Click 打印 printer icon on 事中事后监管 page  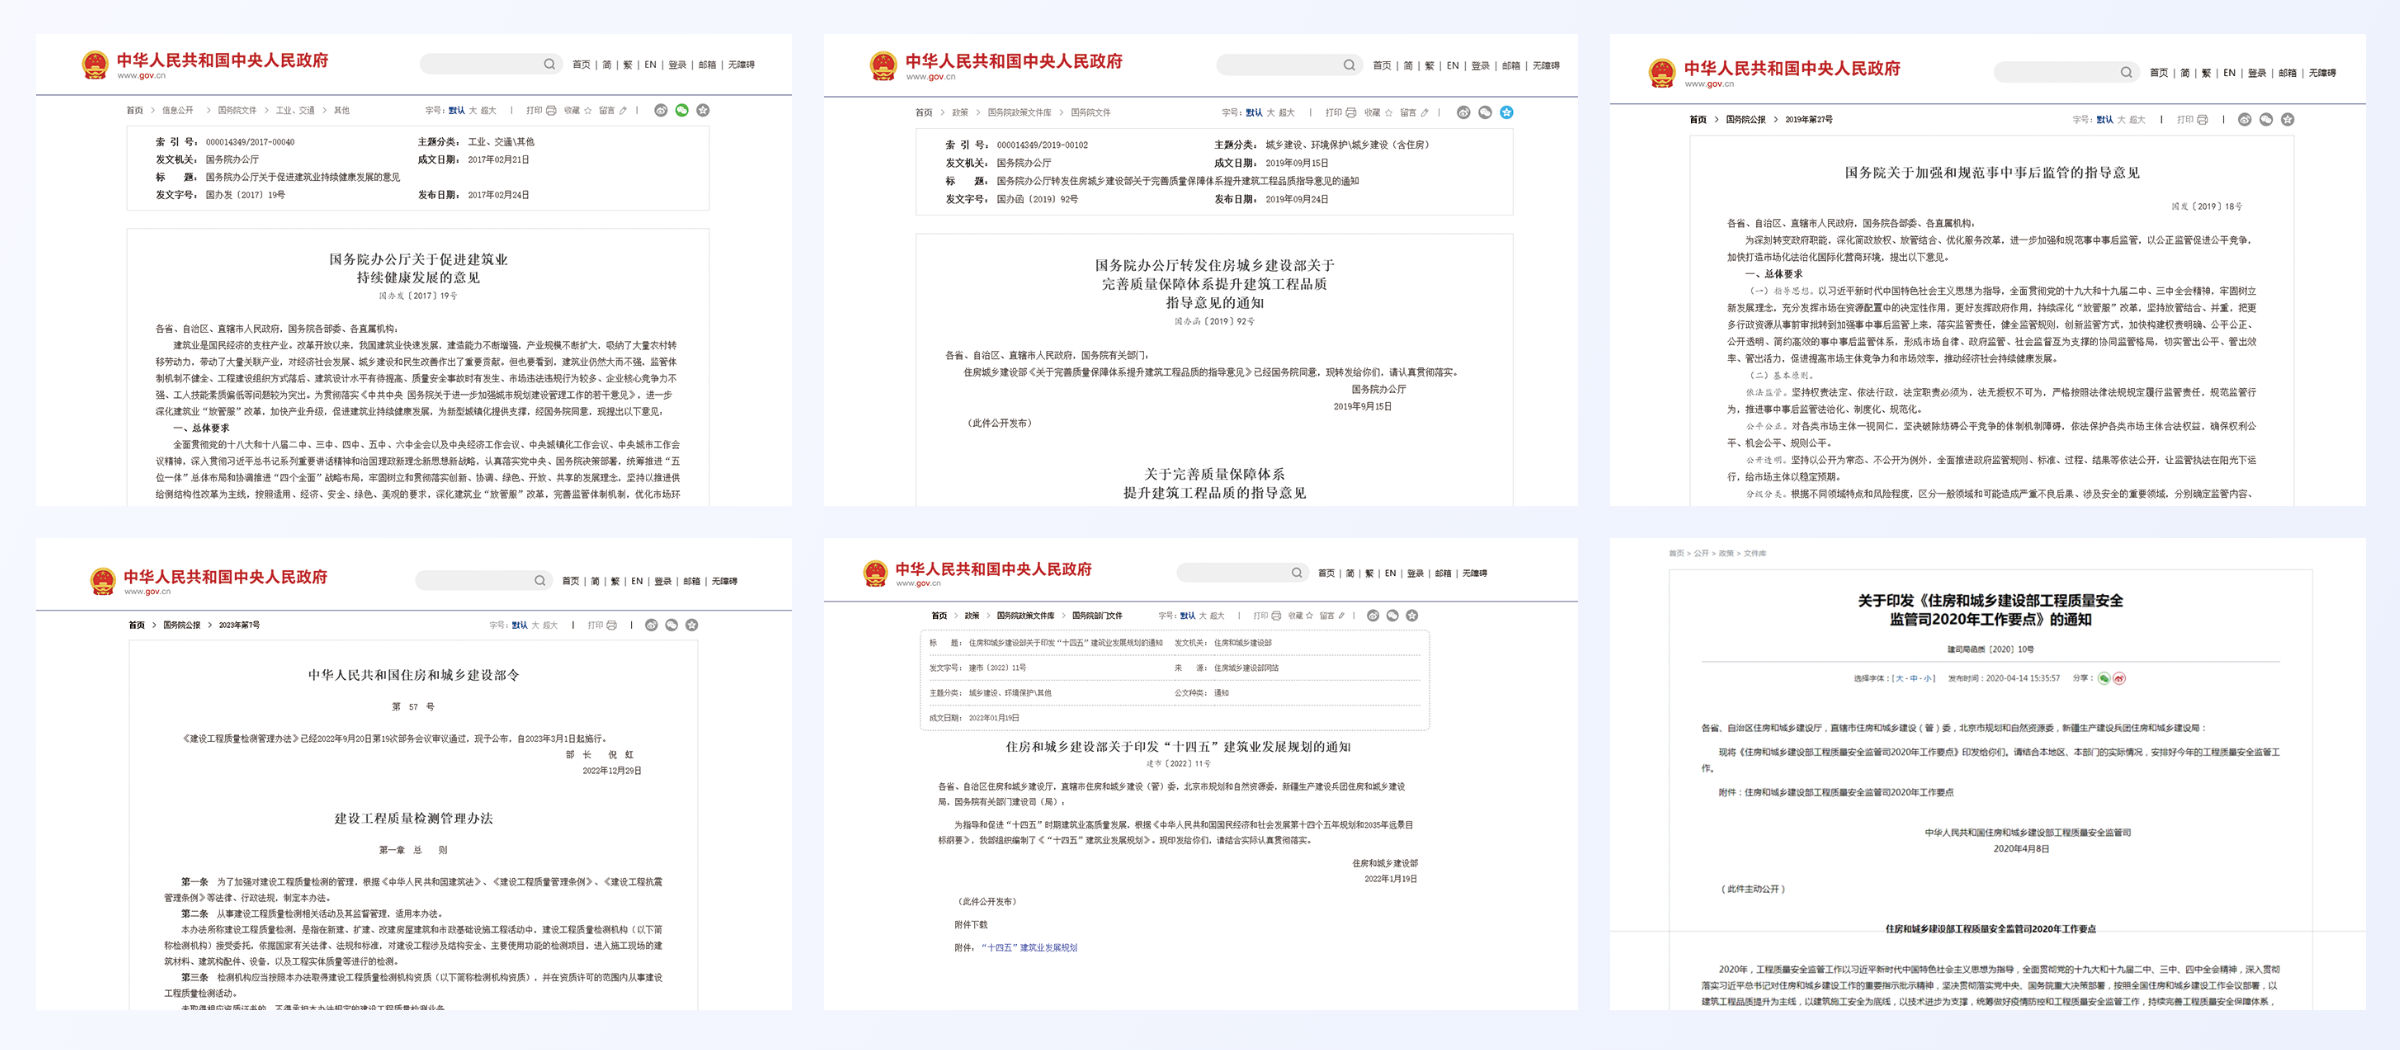[x=2203, y=119]
